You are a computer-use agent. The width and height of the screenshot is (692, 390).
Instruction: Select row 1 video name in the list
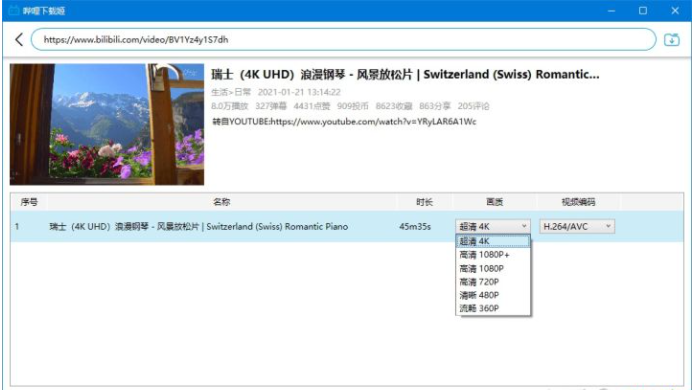point(199,227)
